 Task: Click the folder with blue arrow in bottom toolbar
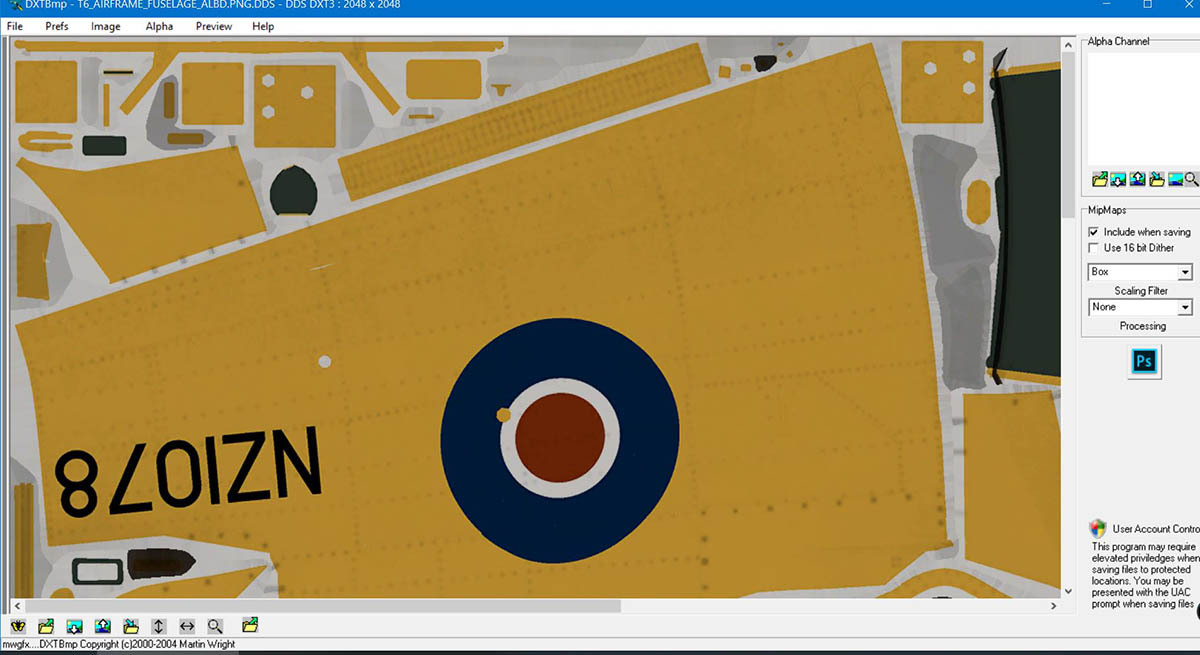click(x=130, y=626)
